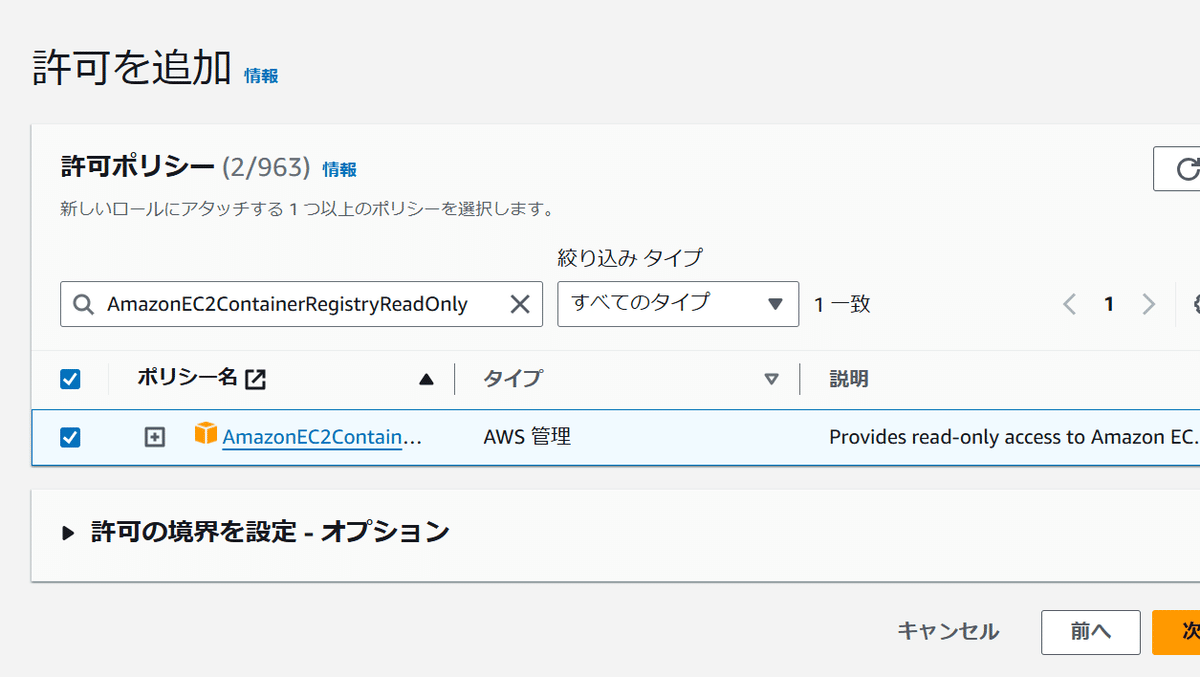1200x677 pixels.
Task: Click the キャンセル button
Action: point(947,631)
